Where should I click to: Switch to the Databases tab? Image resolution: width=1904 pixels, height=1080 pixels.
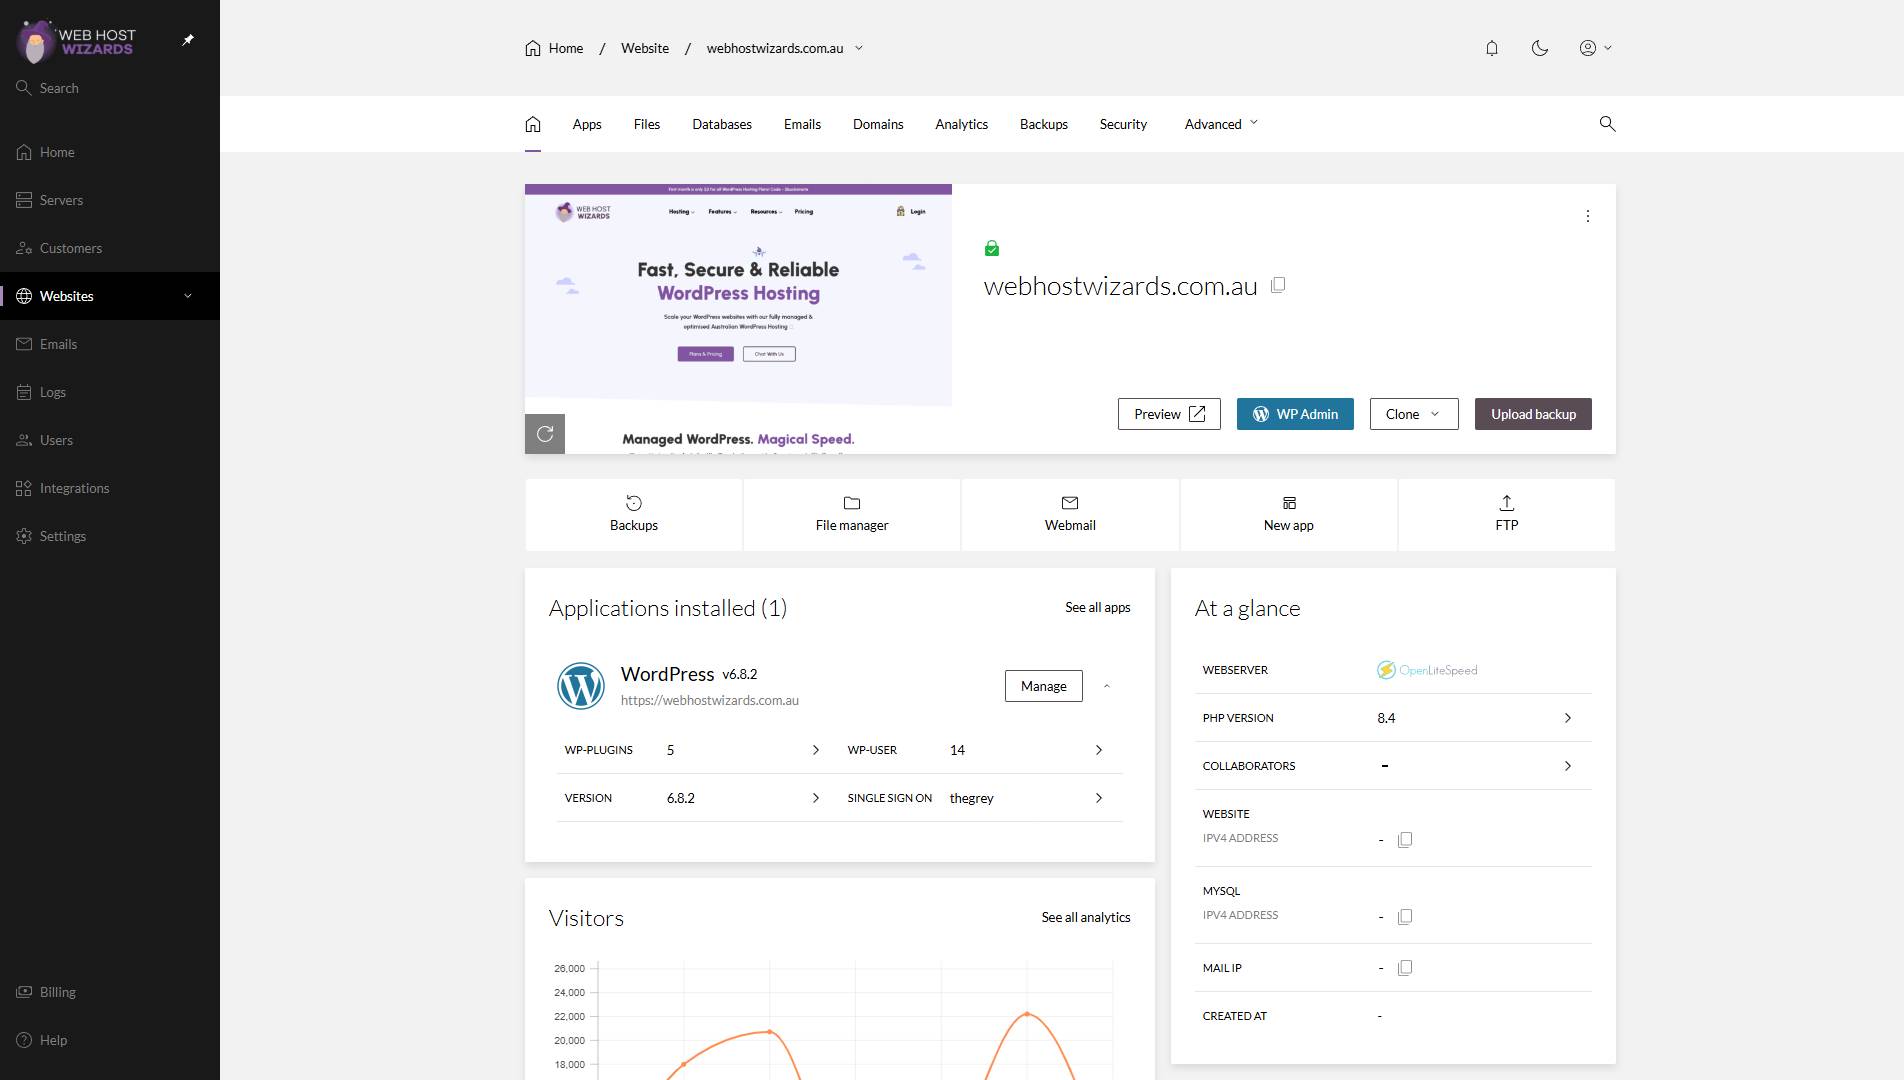coord(722,124)
